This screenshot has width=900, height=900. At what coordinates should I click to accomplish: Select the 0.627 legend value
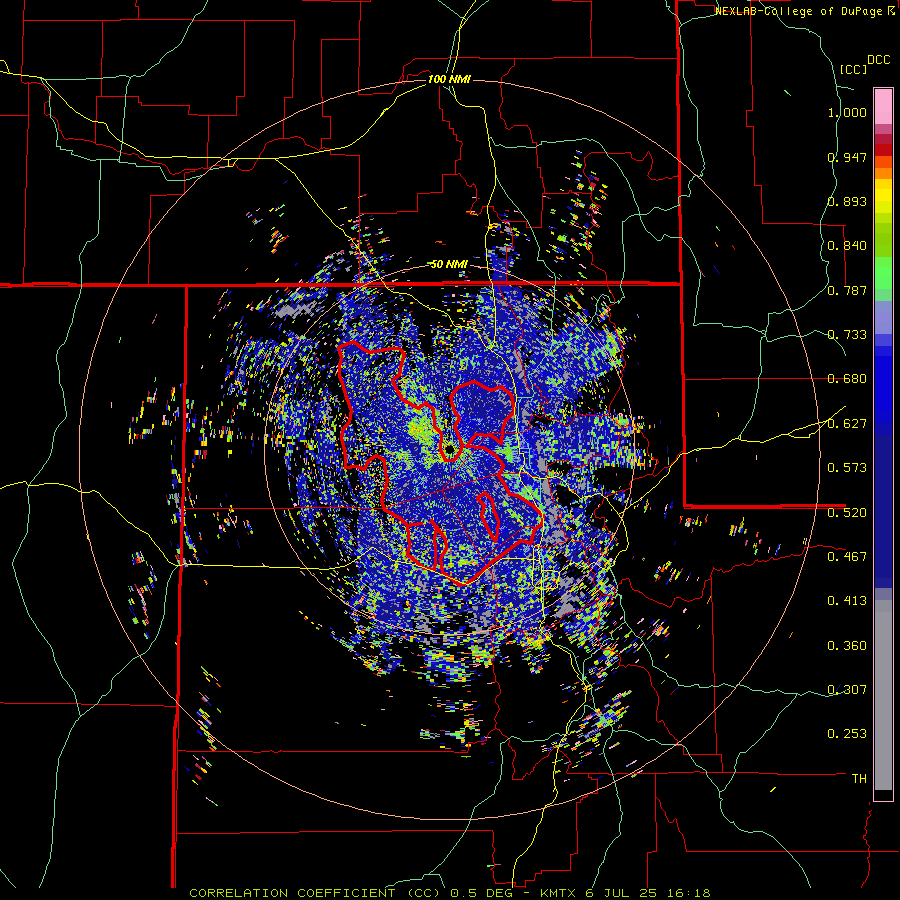pos(847,424)
